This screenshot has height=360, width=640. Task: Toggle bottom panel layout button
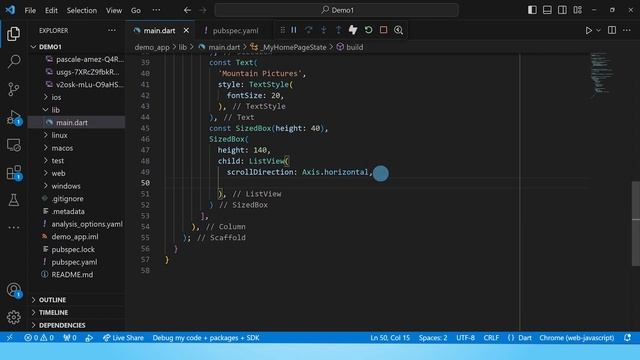547,10
